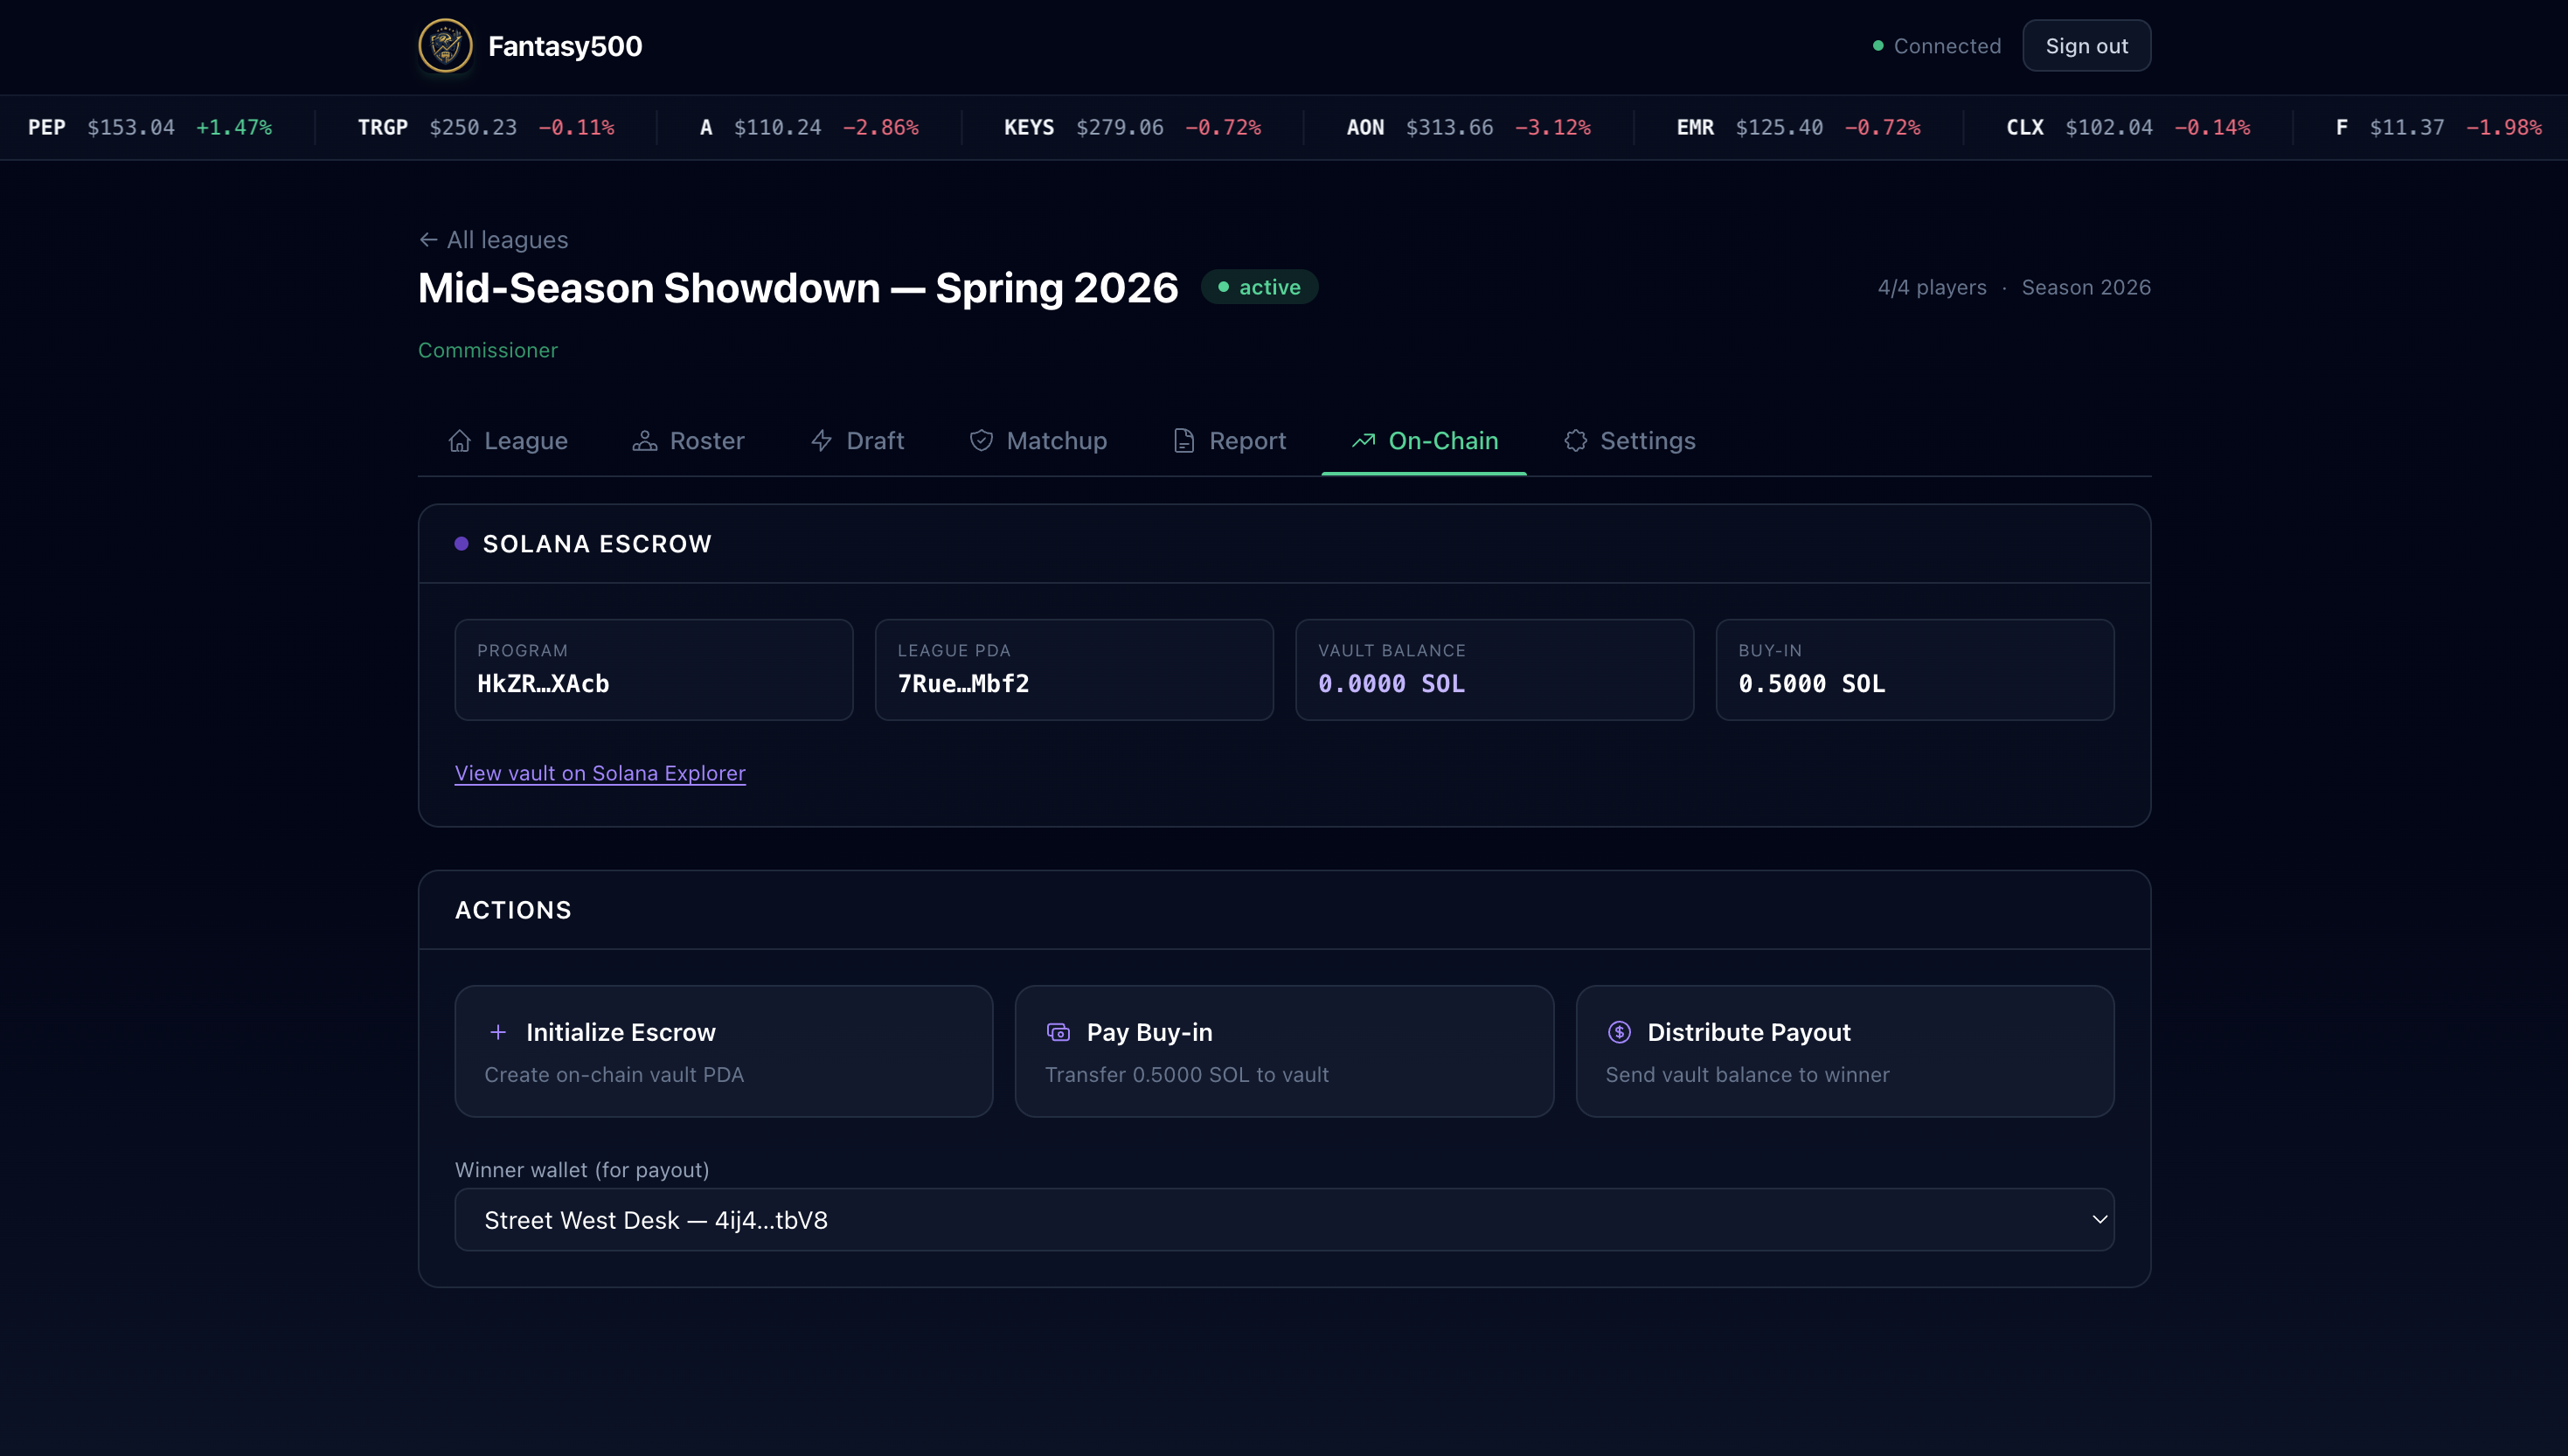Open the Winner wallet dropdown
This screenshot has width=2568, height=1456.
(x=1283, y=1220)
